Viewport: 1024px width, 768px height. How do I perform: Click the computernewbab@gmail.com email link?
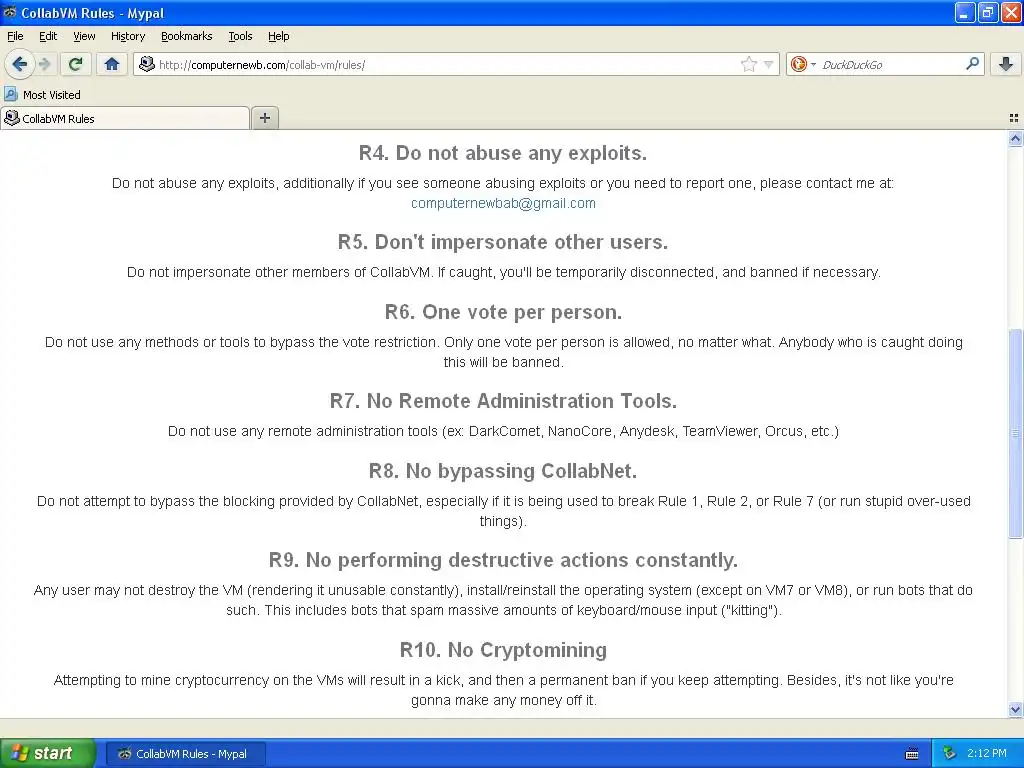503,203
